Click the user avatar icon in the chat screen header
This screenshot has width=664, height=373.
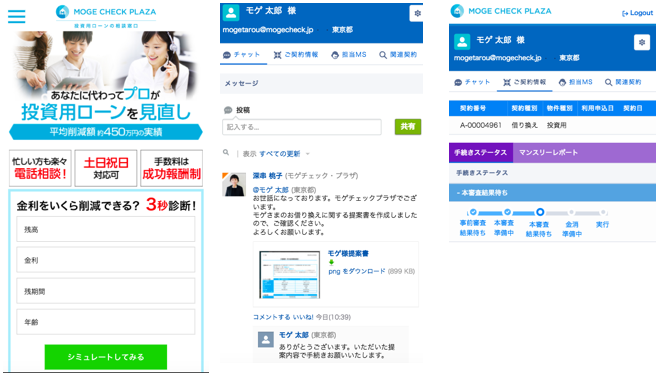[x=231, y=12]
